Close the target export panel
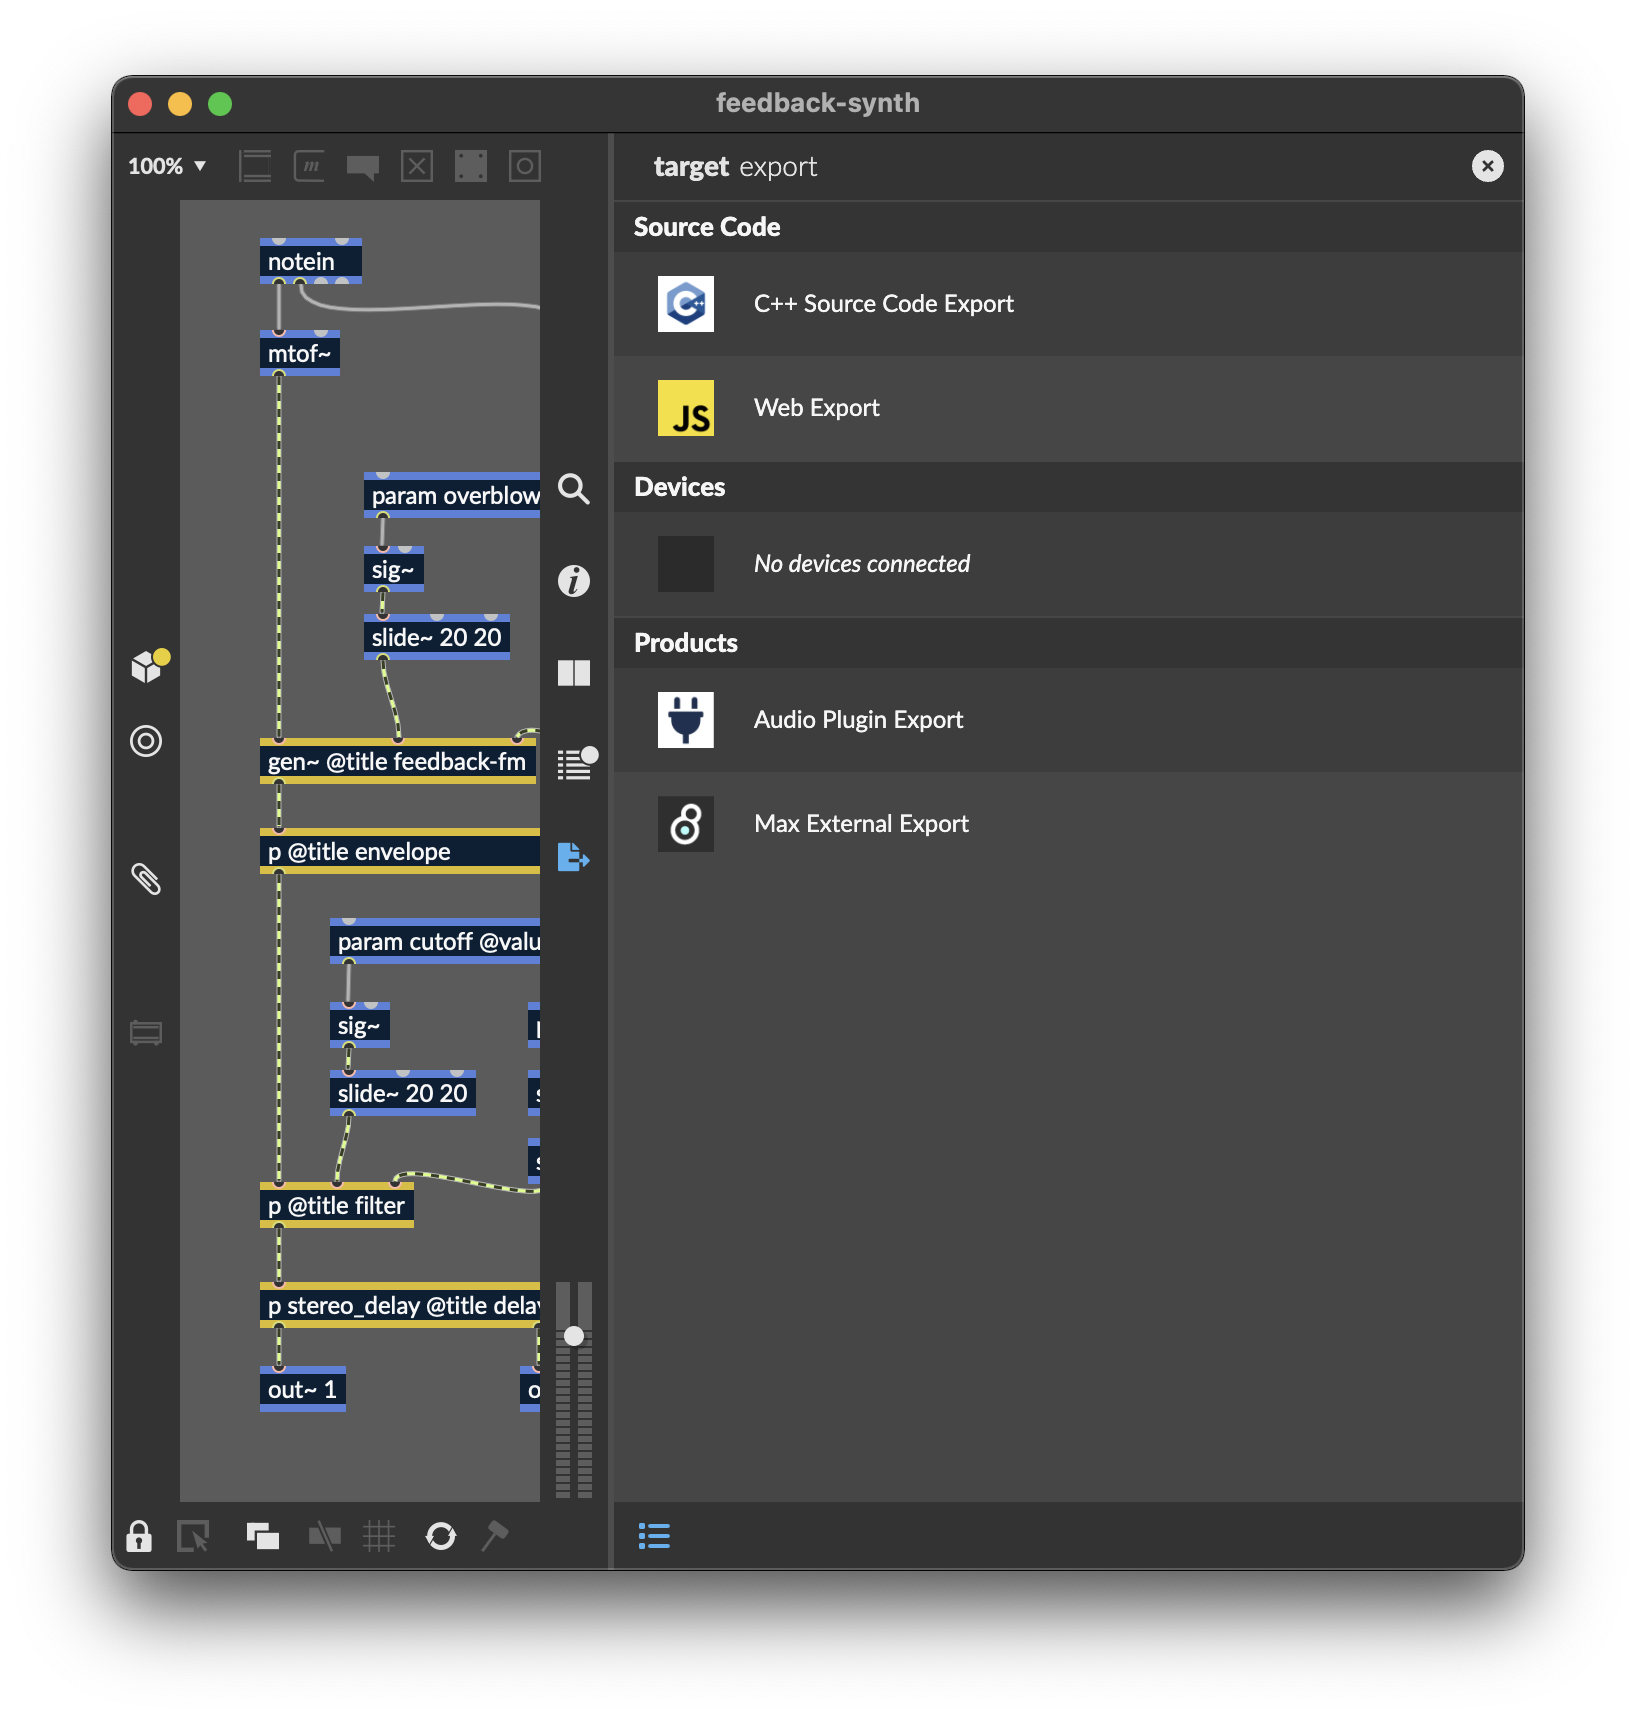1636x1718 pixels. pyautogui.click(x=1487, y=166)
